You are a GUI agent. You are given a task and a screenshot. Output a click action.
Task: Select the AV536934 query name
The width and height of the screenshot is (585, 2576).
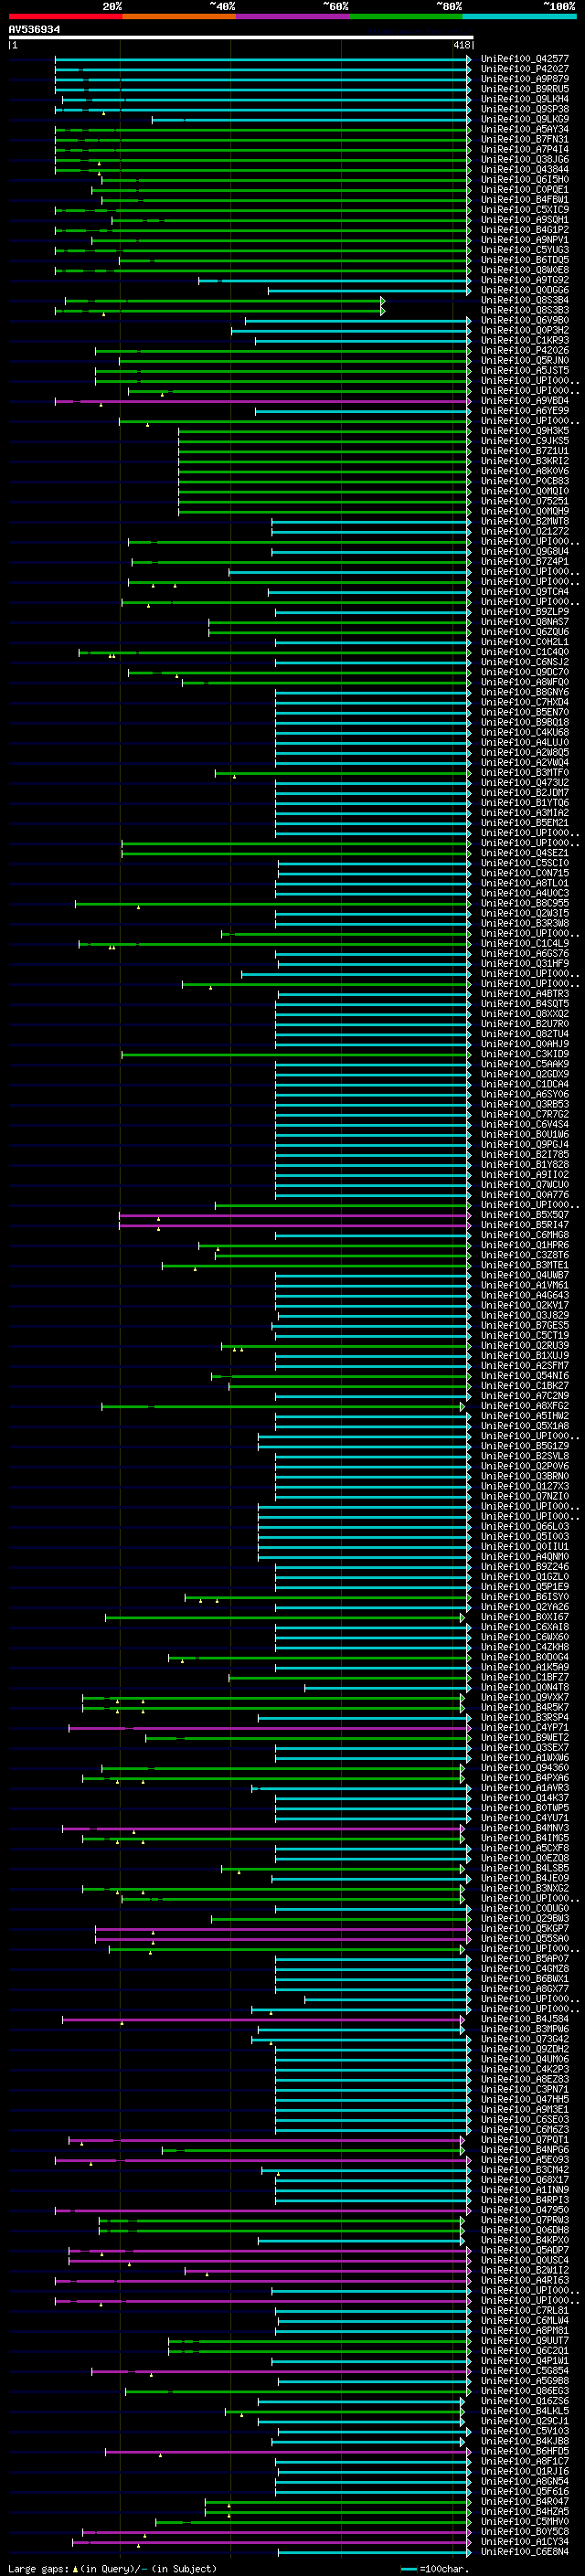click(x=34, y=30)
